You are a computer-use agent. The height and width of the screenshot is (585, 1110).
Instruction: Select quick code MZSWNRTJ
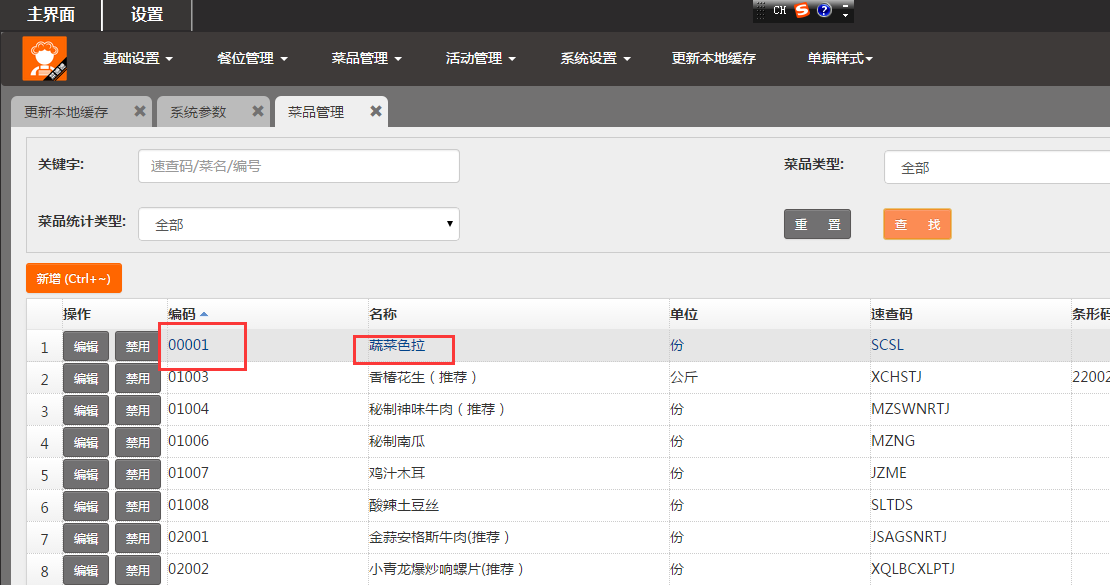coord(910,409)
